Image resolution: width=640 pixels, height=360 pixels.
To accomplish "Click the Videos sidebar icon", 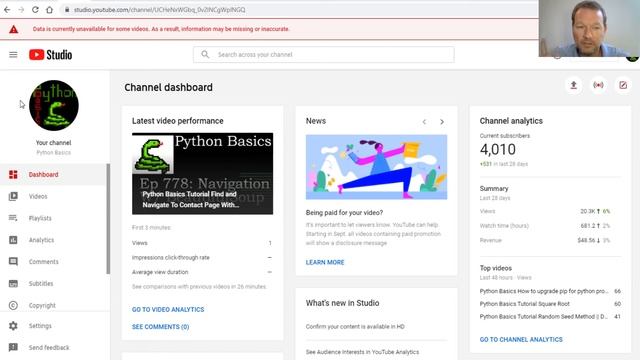I will 13,196.
